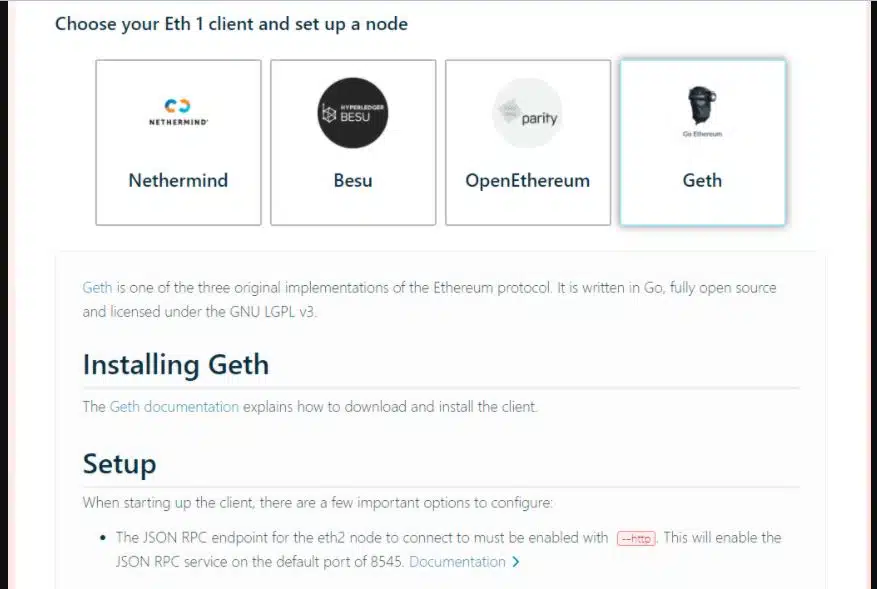877x589 pixels.
Task: Click the Nethermind orange-blue logo icon
Action: (x=178, y=106)
